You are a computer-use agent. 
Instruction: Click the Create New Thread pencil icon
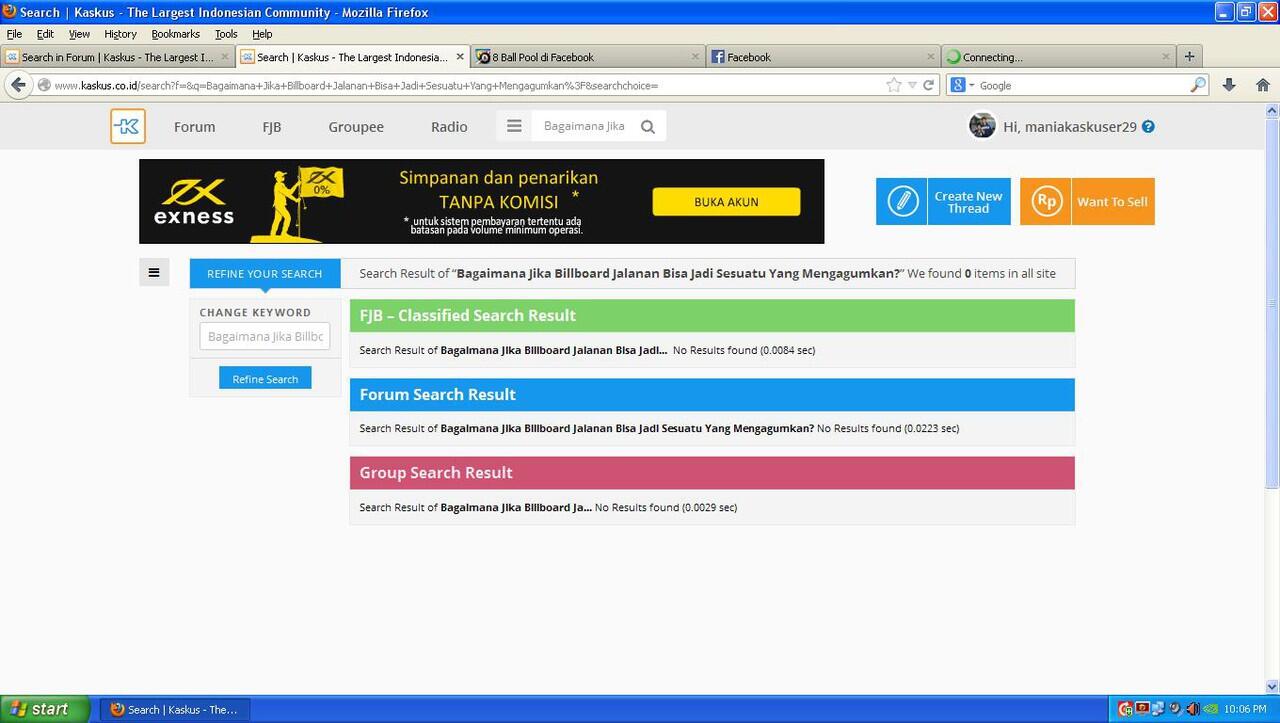coord(902,201)
